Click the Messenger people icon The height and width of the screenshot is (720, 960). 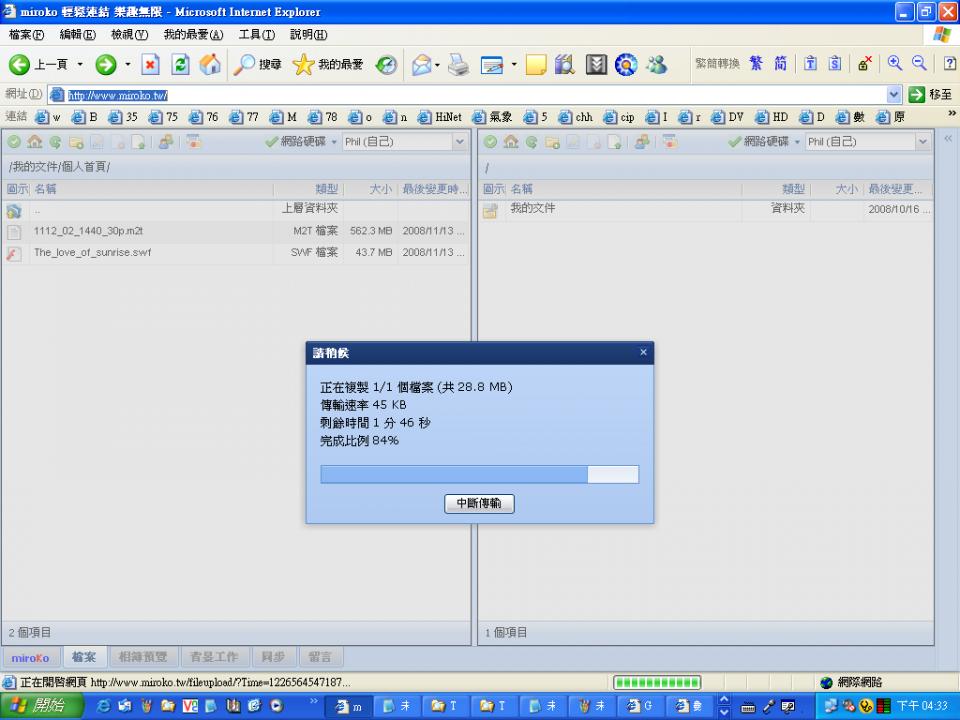click(x=657, y=64)
